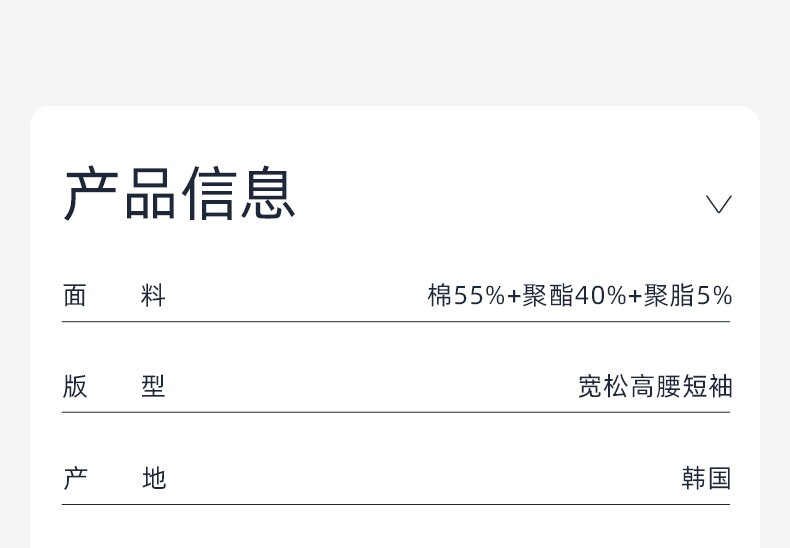Click the second plus sign in fabric composition

pyautogui.click(x=635, y=297)
